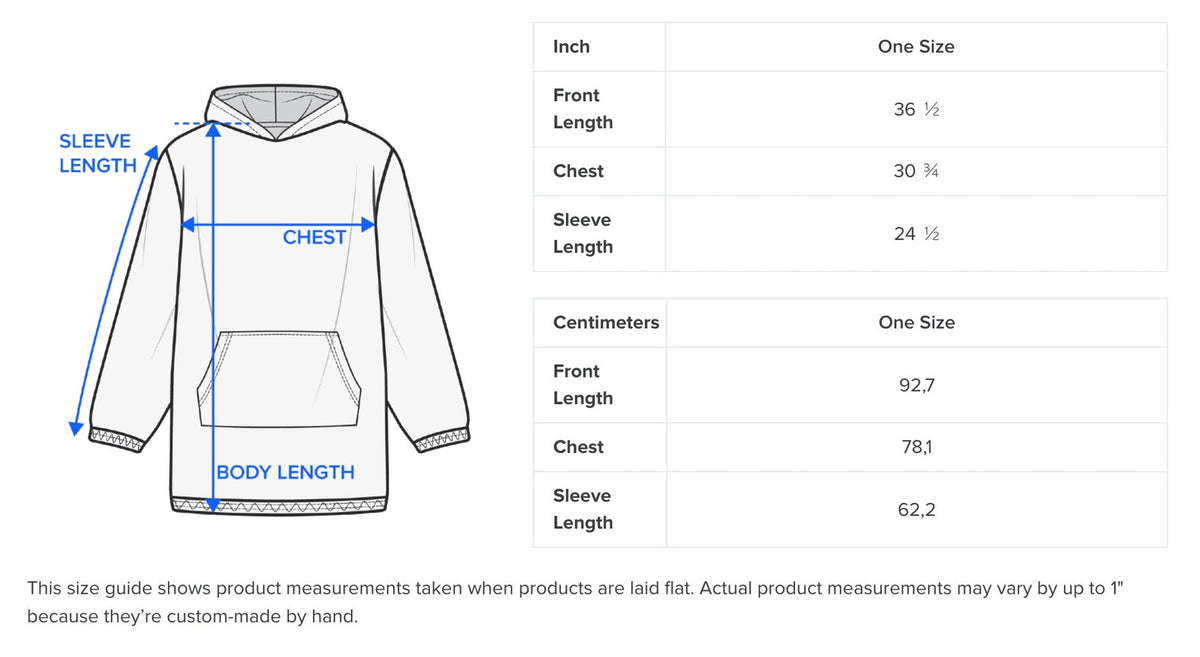
Task: Click the 62,2 sleeve length value
Action: coord(915,510)
